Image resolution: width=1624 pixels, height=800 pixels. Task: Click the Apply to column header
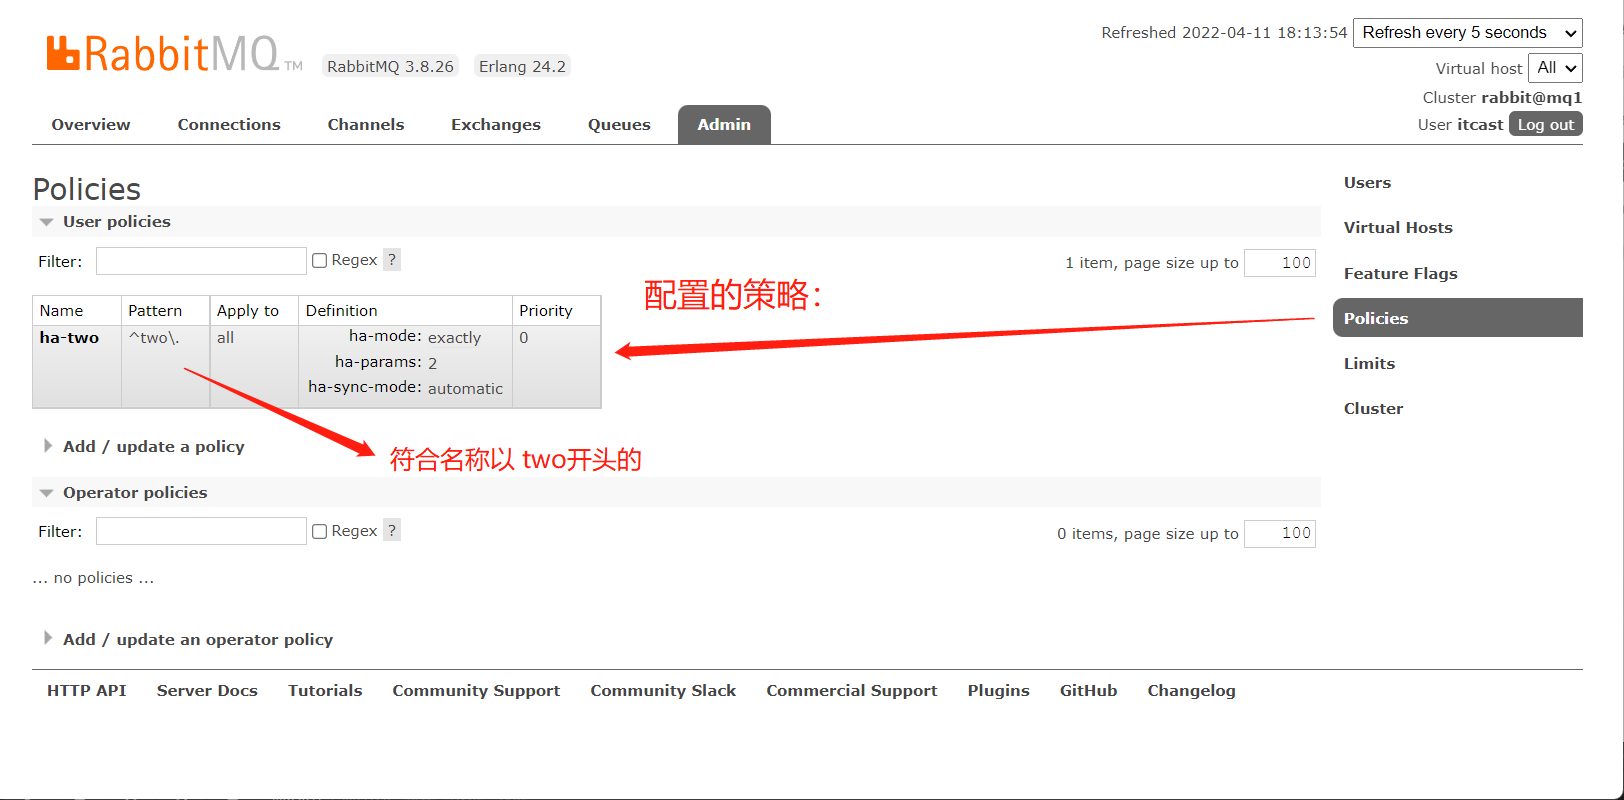(254, 311)
